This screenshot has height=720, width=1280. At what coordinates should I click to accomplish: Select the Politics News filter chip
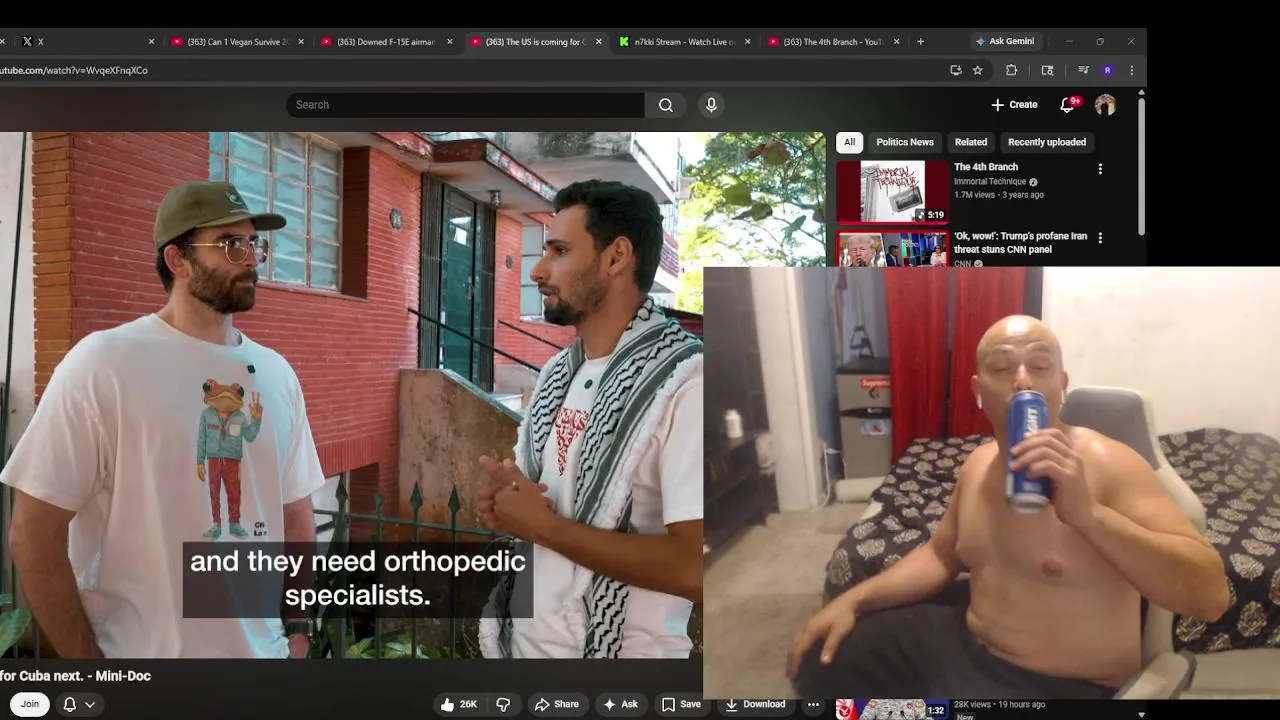(905, 142)
